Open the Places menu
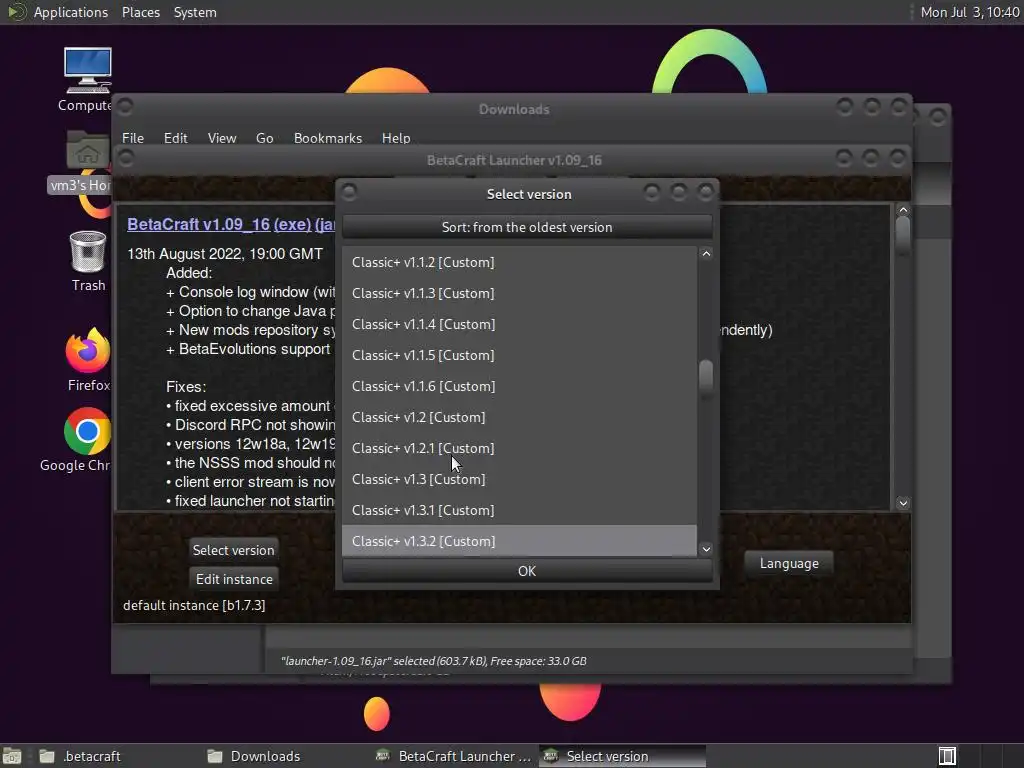The height and width of the screenshot is (768, 1024). click(140, 12)
